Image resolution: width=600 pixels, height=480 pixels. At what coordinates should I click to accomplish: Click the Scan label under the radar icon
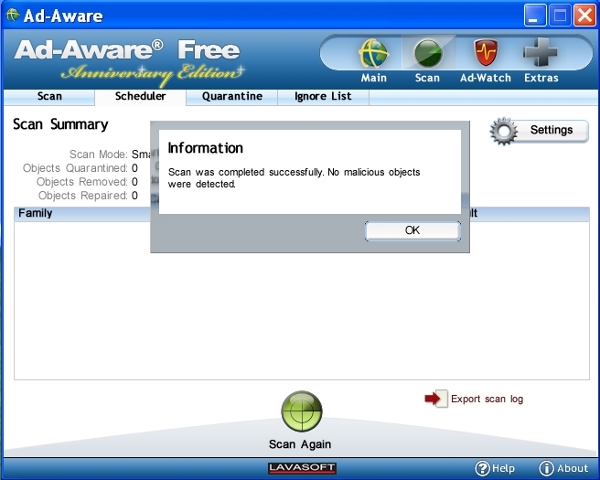coord(427,78)
